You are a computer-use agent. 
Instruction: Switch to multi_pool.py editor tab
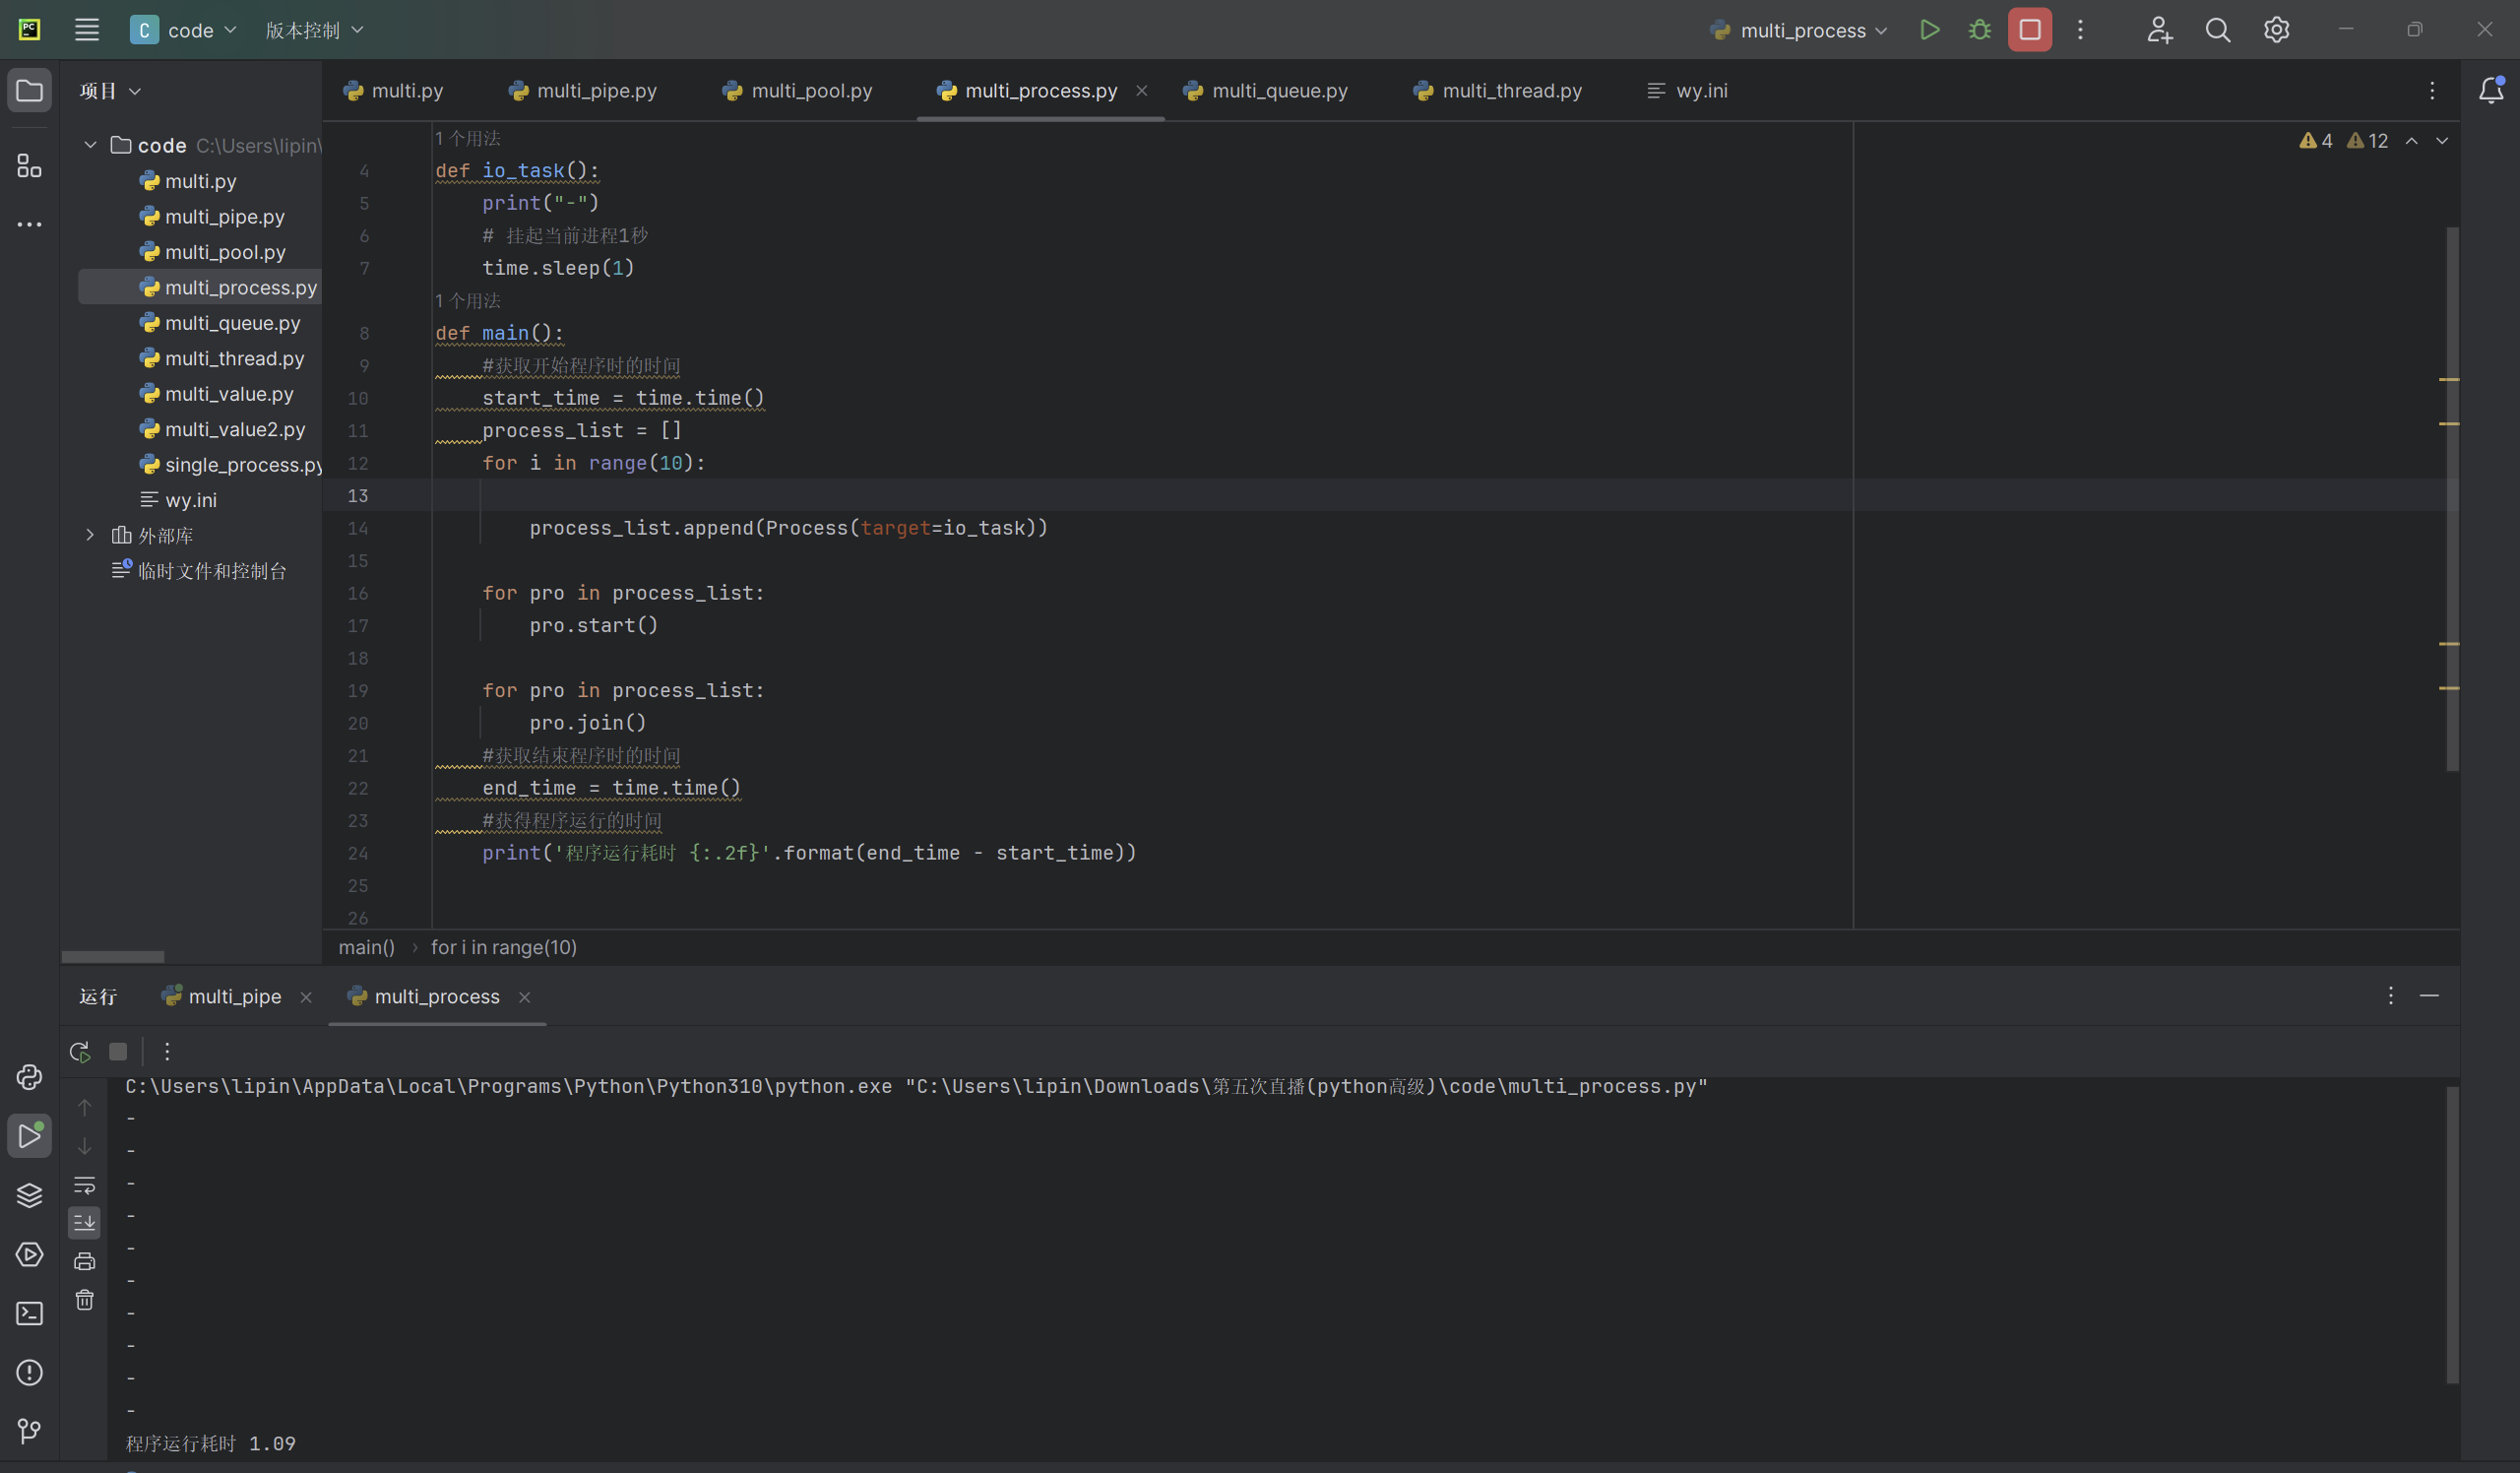click(797, 91)
